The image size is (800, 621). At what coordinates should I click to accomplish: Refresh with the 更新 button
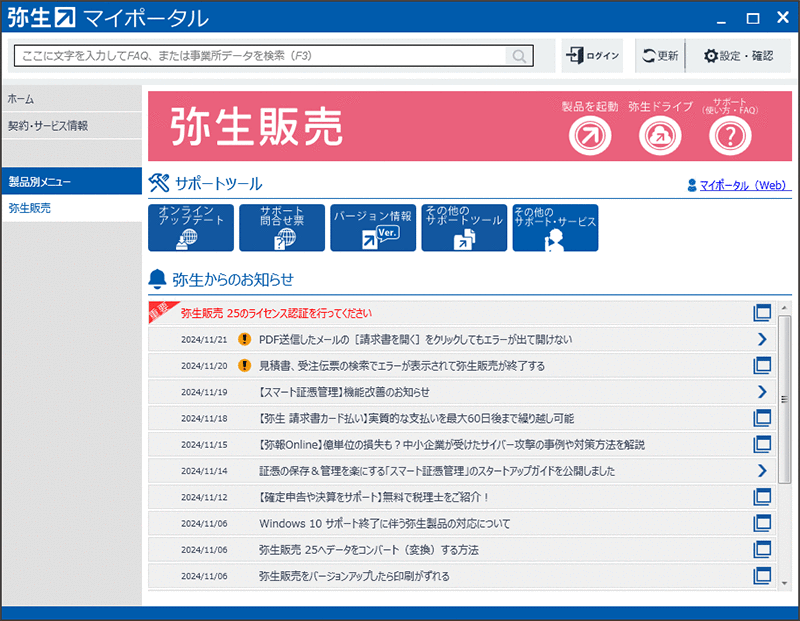coord(660,56)
